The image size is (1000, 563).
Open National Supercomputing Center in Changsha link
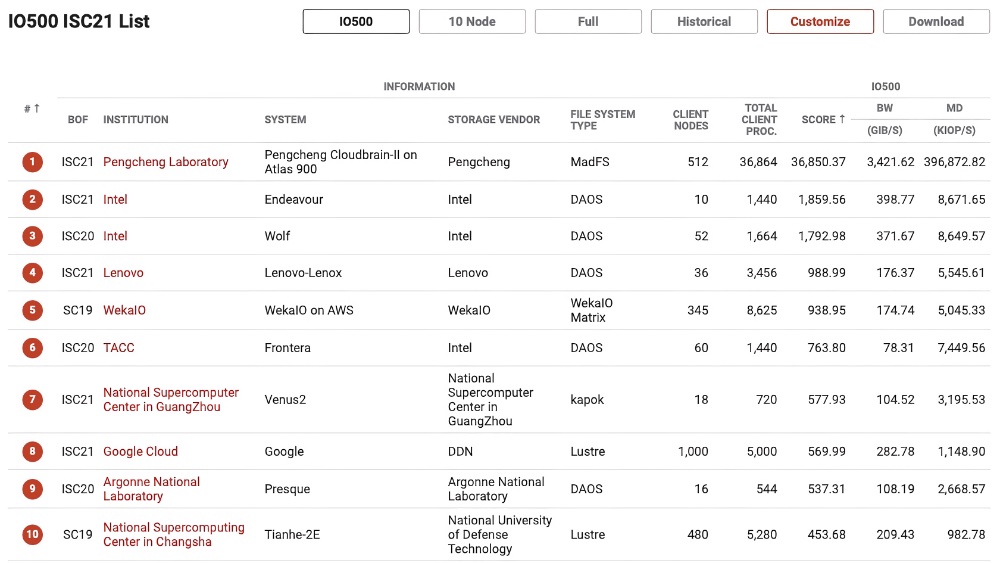click(173, 534)
